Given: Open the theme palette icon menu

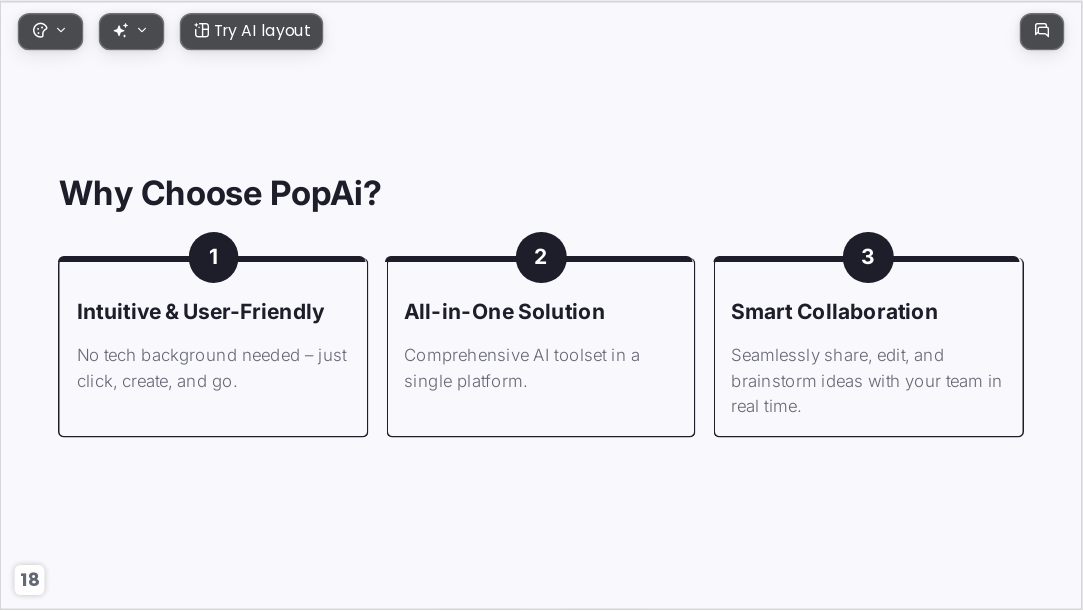Looking at the screenshot, I should [x=40, y=30].
